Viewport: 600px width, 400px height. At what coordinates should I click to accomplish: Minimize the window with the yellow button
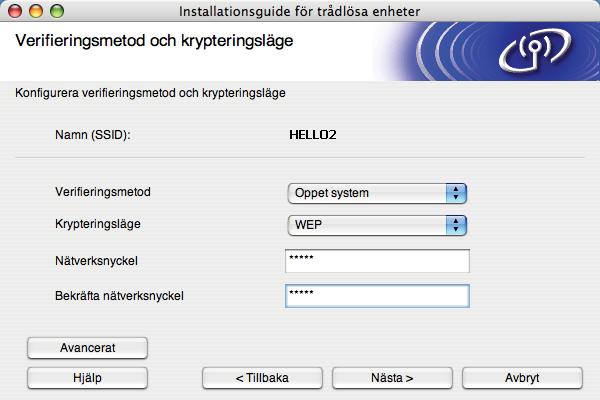(36, 11)
